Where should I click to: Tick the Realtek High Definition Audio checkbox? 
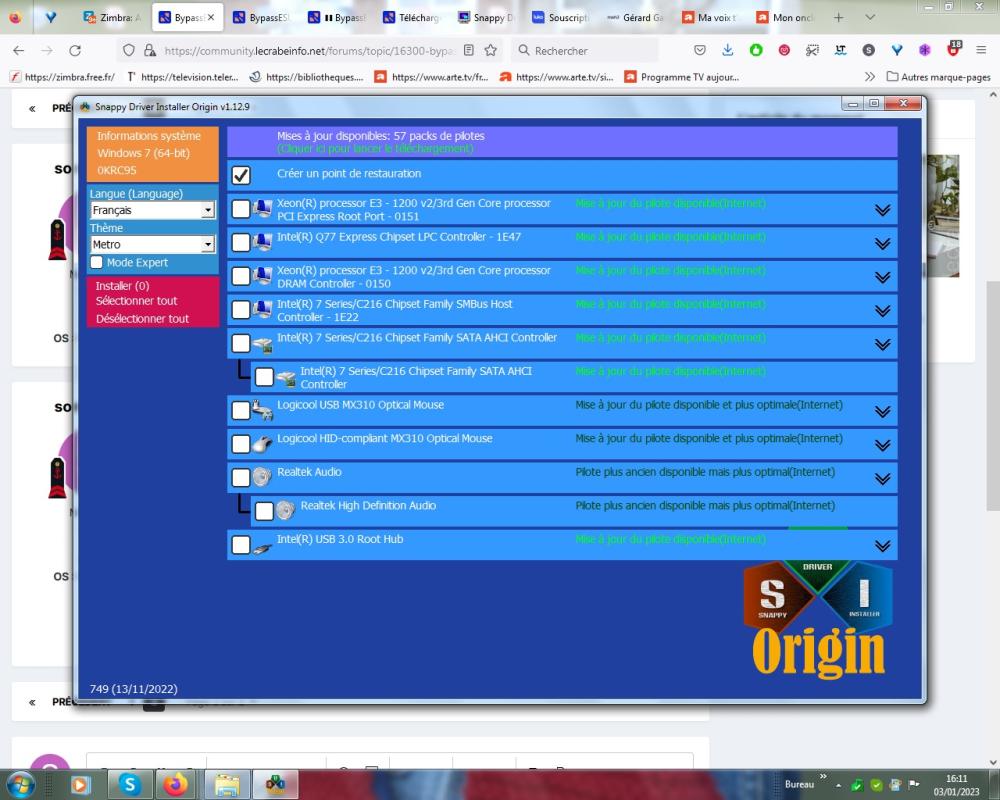point(264,511)
